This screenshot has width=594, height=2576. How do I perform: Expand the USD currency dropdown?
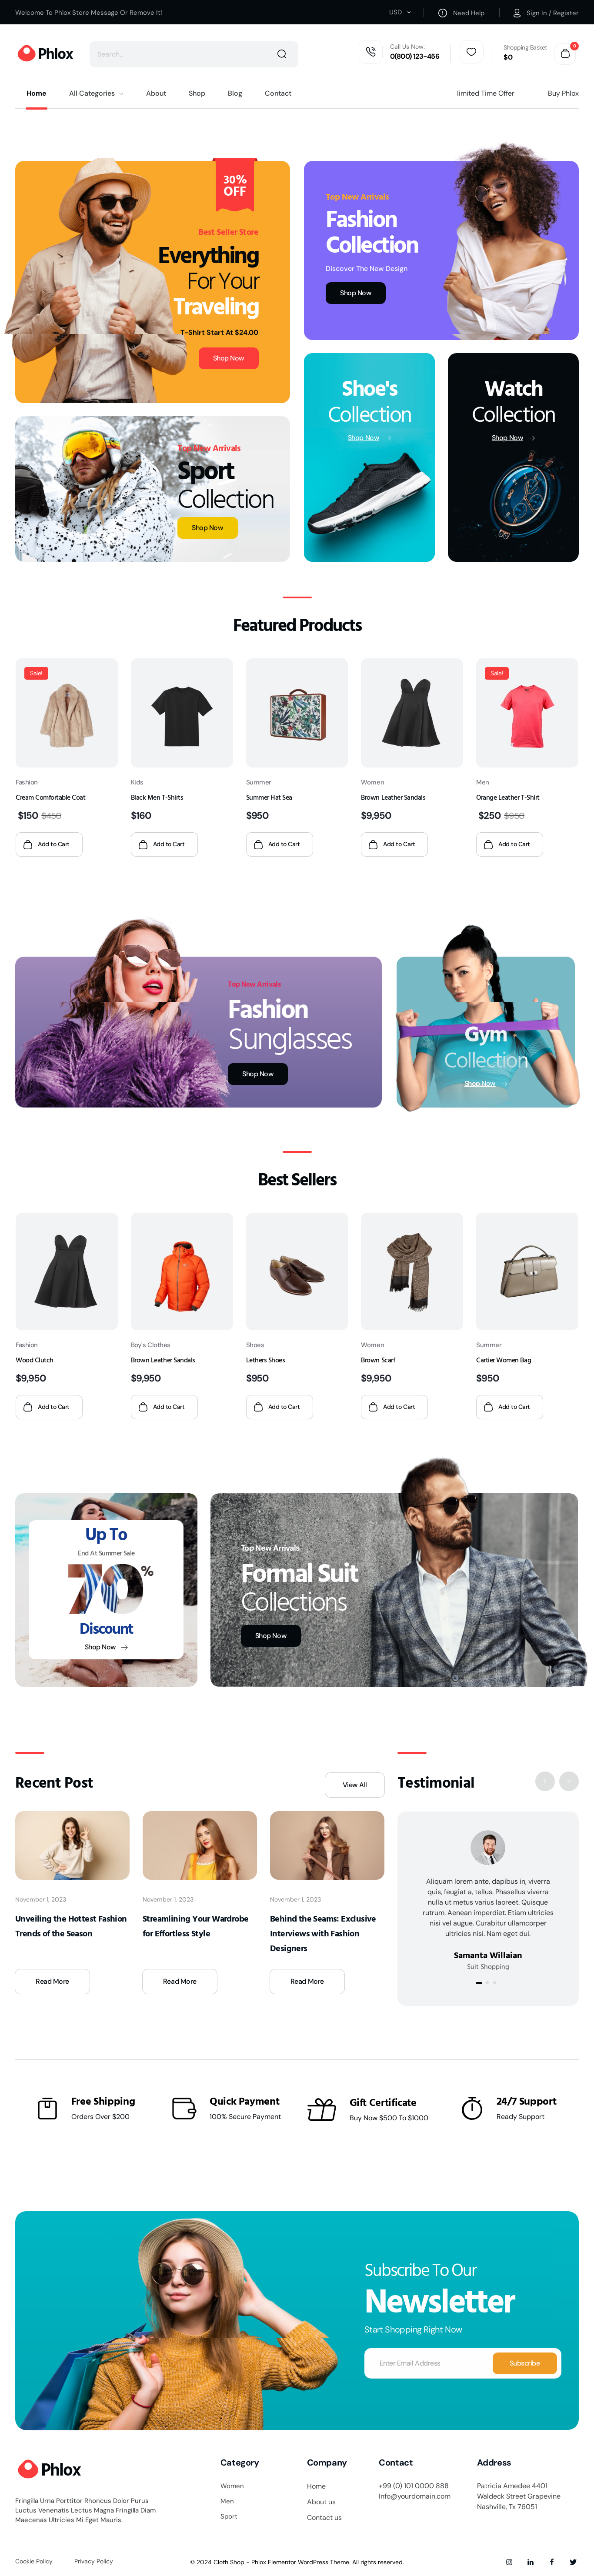(400, 13)
